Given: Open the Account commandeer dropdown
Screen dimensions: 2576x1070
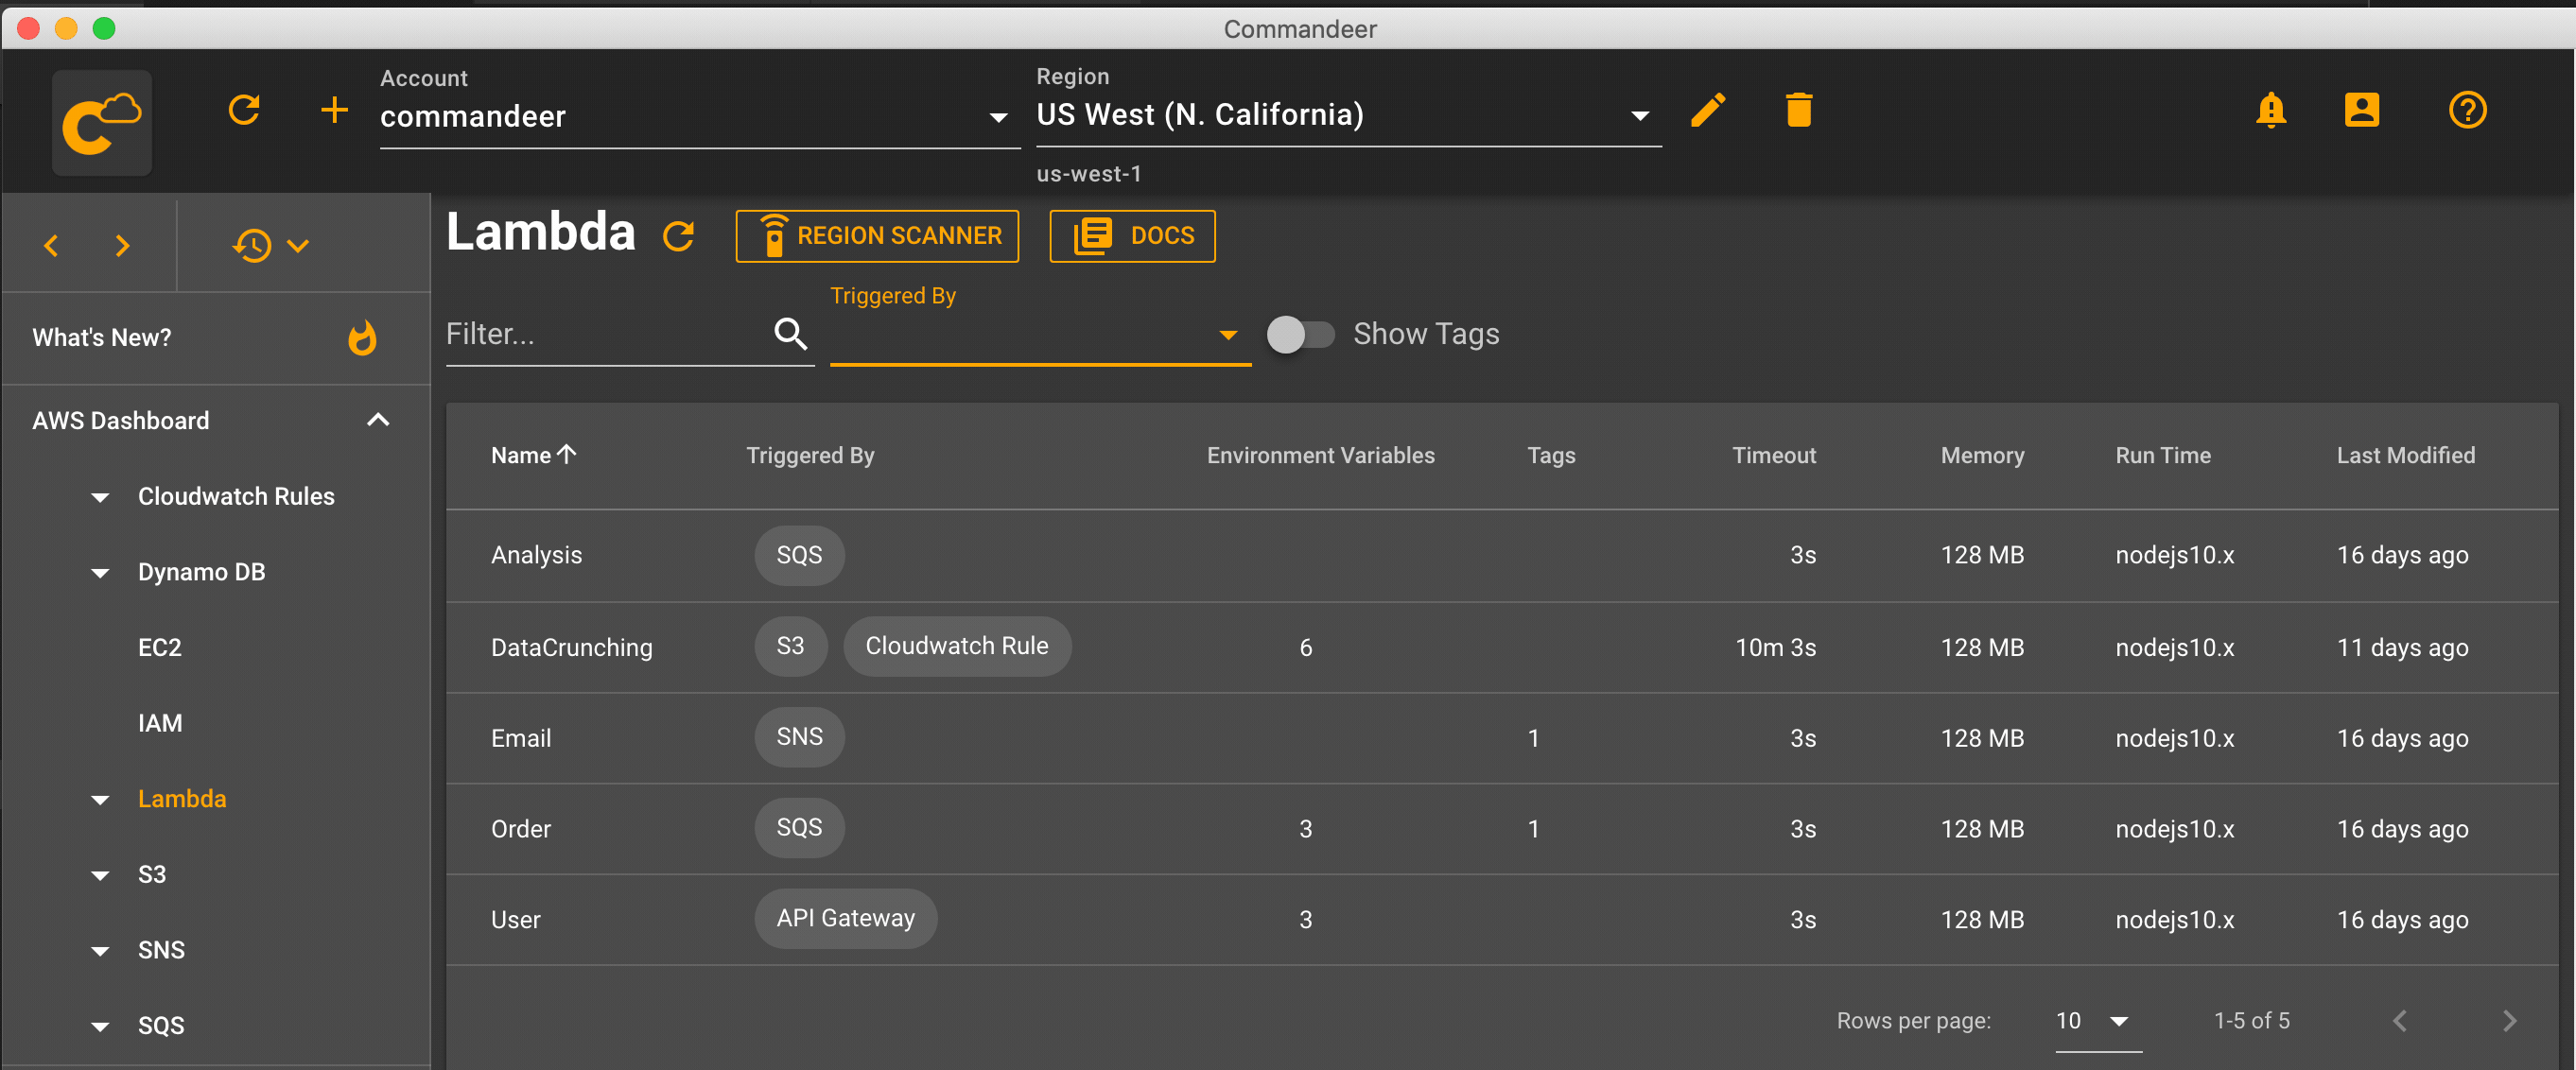Looking at the screenshot, I should [699, 116].
